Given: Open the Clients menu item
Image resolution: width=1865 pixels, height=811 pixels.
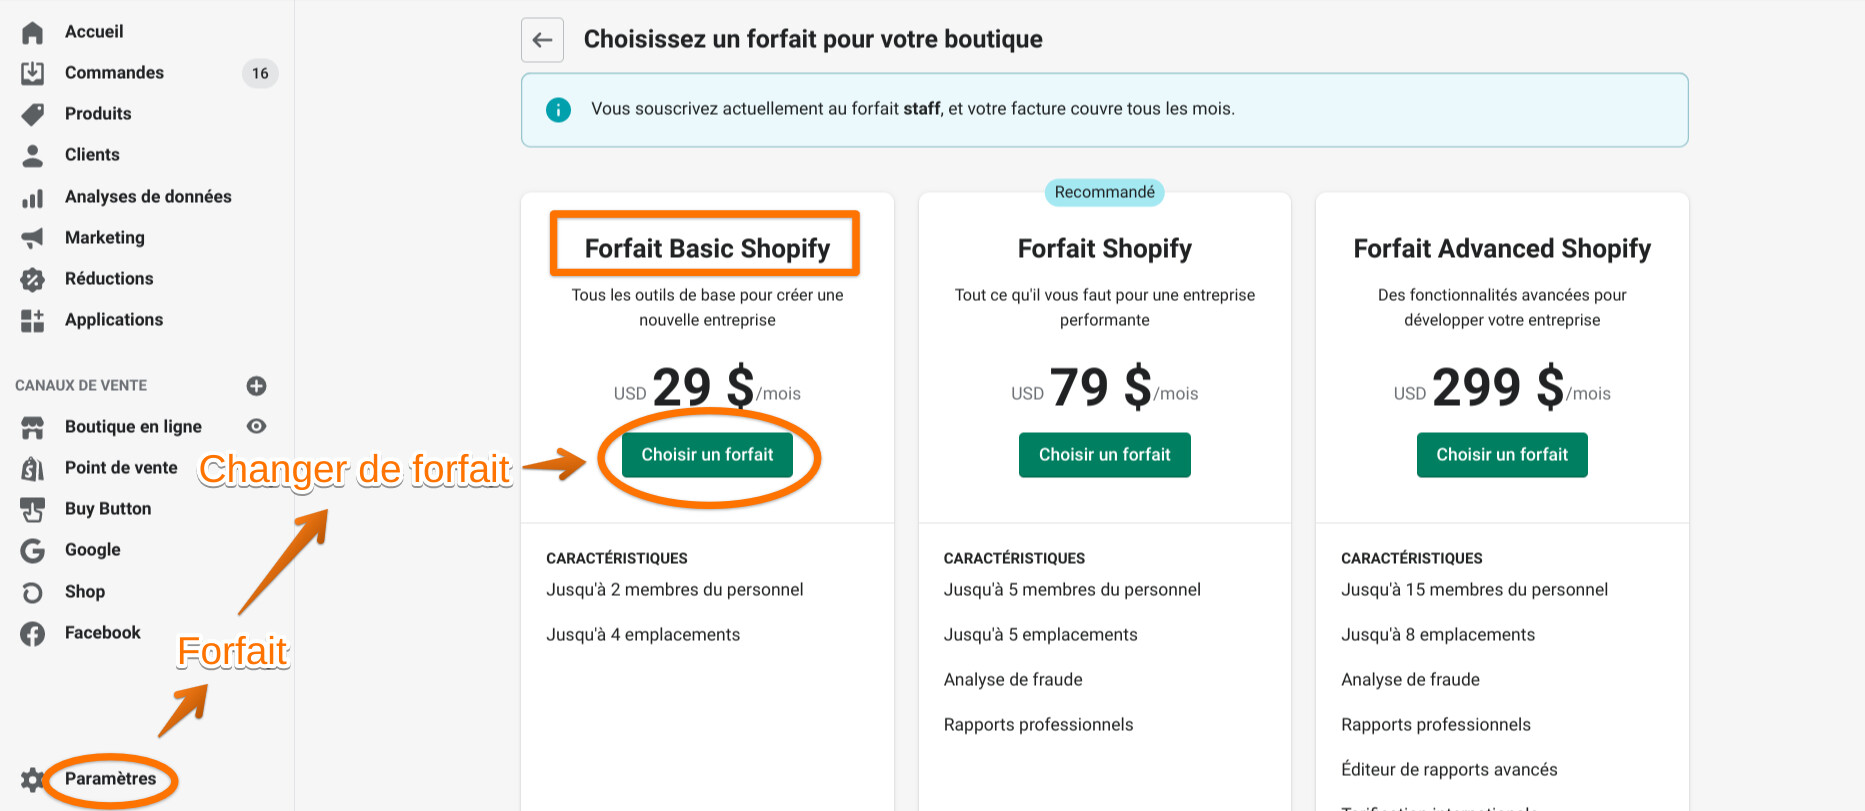Looking at the screenshot, I should [92, 155].
